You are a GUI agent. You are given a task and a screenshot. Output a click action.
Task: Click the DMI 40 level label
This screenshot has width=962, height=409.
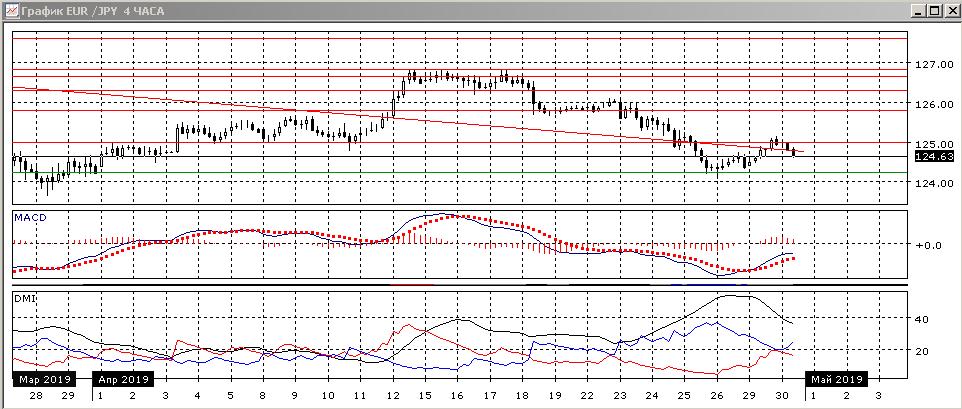click(924, 319)
